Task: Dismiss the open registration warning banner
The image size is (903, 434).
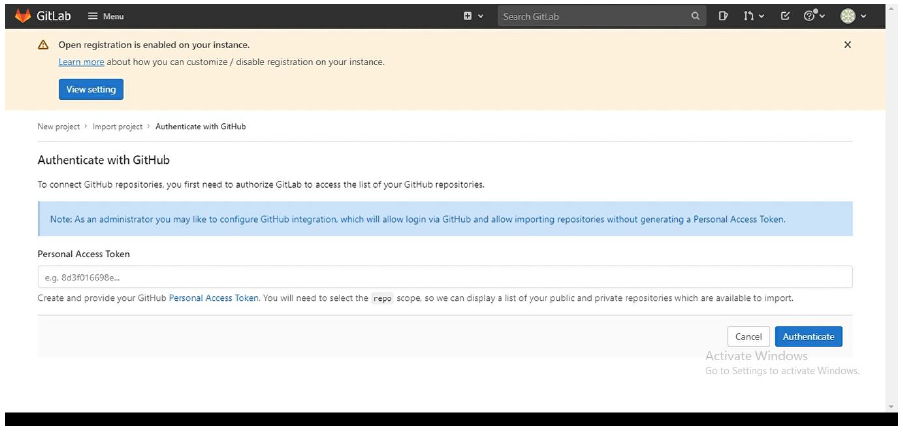Action: click(847, 45)
